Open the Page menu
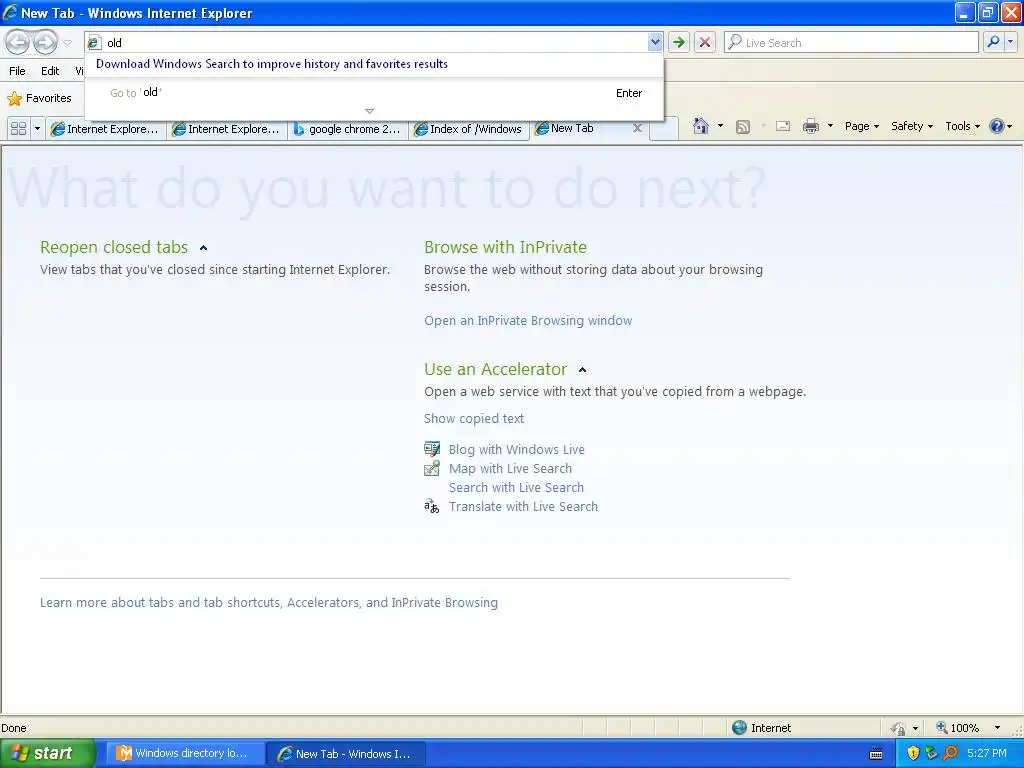 (x=861, y=126)
